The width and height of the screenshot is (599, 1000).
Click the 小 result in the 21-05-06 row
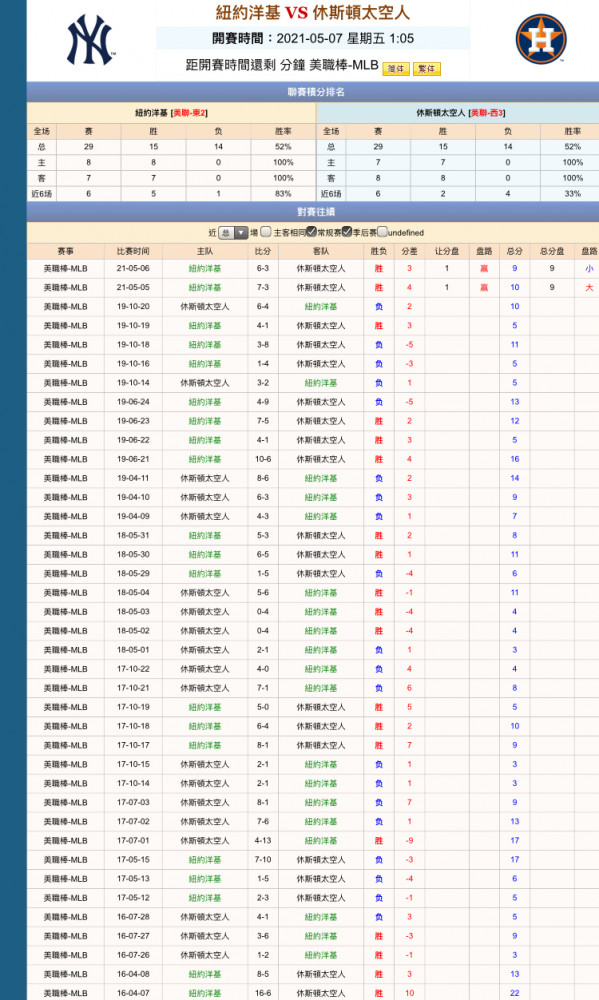pos(589,268)
